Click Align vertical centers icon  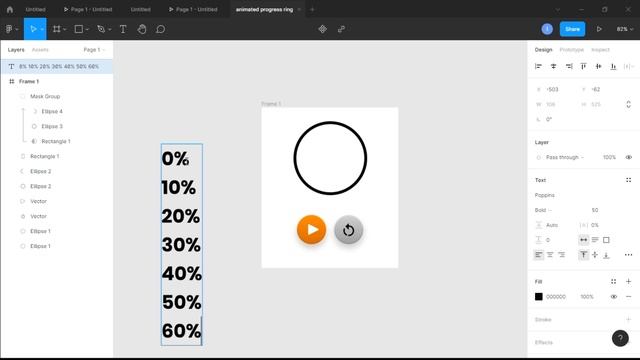[598, 66]
